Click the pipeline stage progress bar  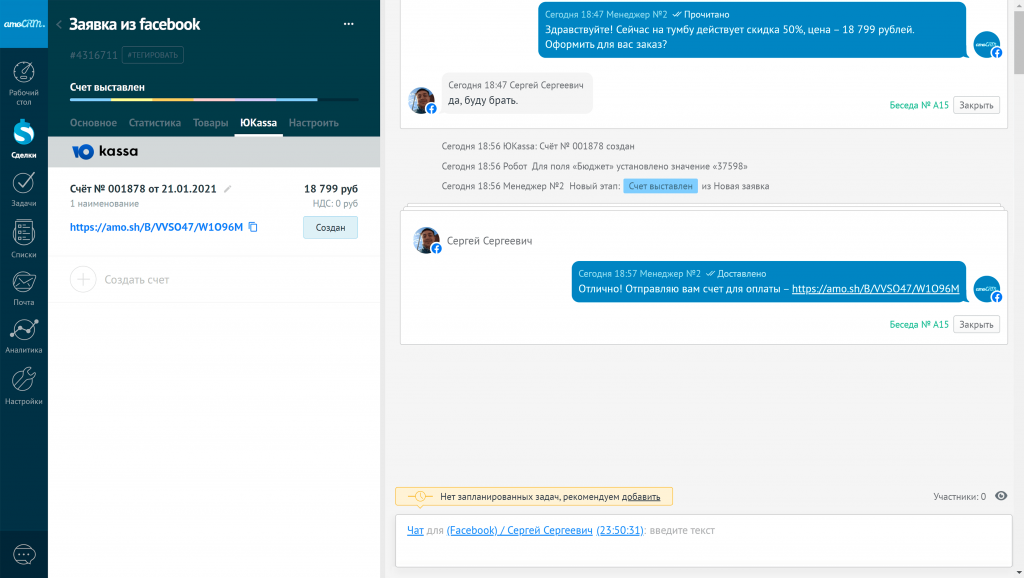193,100
